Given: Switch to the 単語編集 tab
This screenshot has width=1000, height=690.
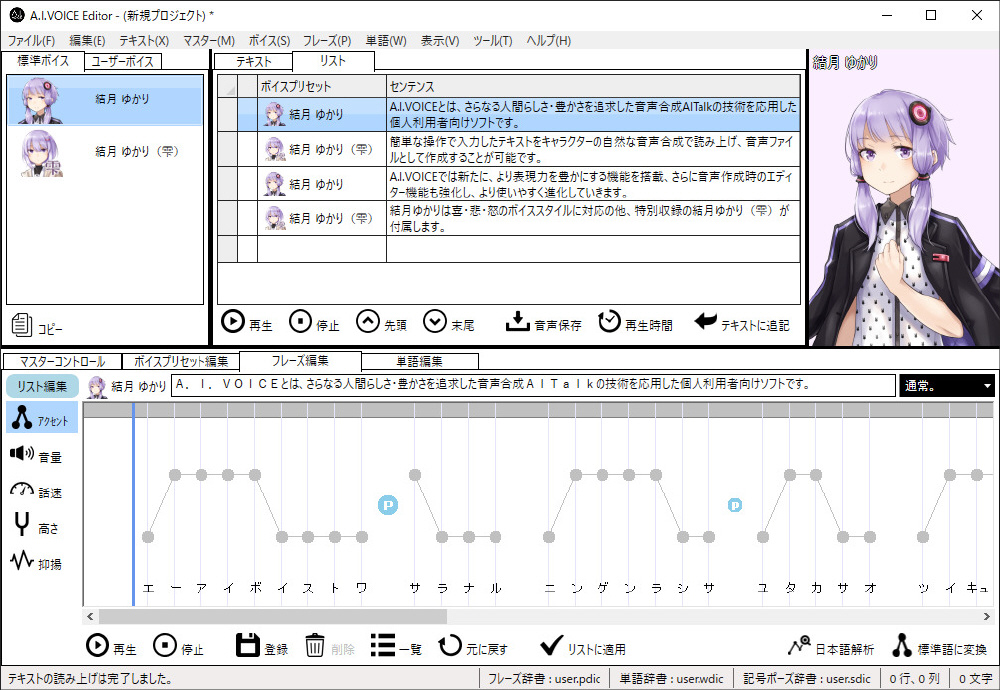Looking at the screenshot, I should (419, 362).
